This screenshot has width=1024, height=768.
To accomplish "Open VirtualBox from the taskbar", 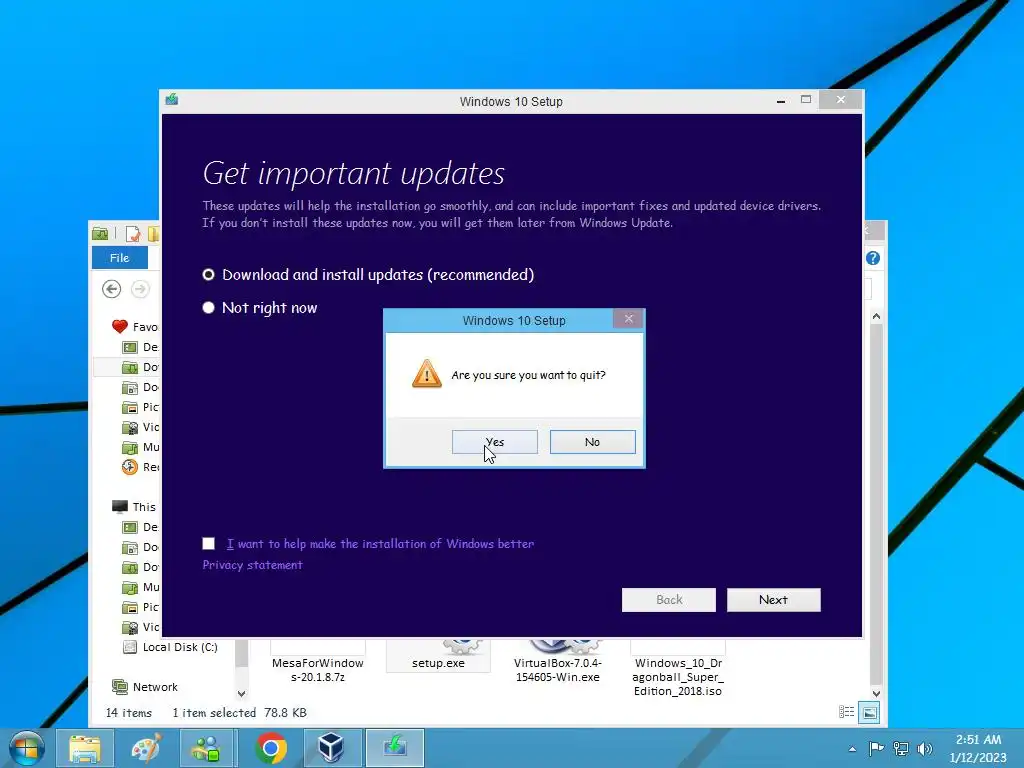I will [x=331, y=748].
